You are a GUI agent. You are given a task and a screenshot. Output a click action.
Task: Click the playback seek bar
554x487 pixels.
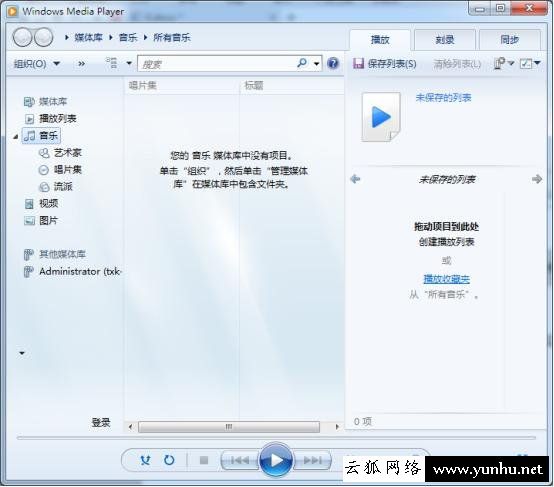click(x=276, y=438)
